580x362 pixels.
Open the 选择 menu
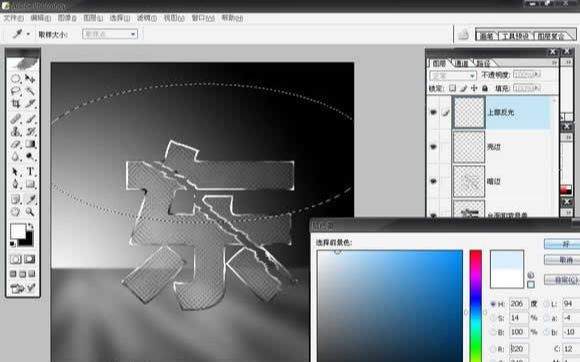[x=120, y=18]
